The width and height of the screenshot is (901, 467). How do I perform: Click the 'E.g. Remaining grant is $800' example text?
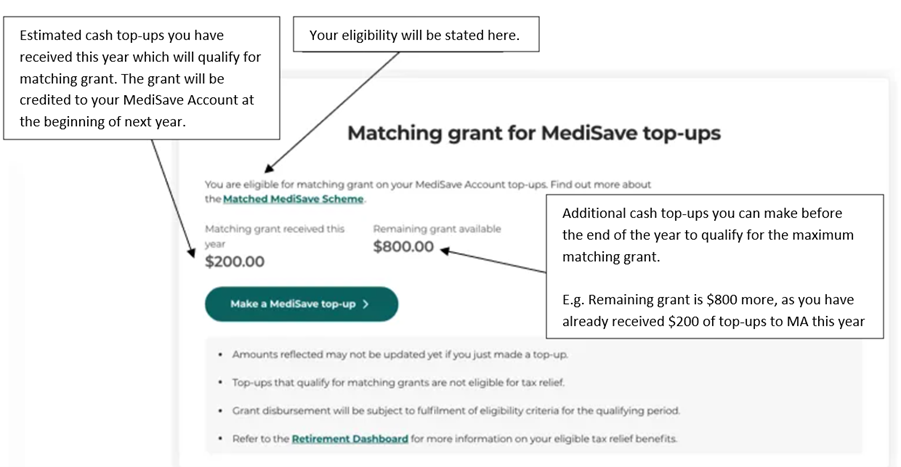(712, 309)
